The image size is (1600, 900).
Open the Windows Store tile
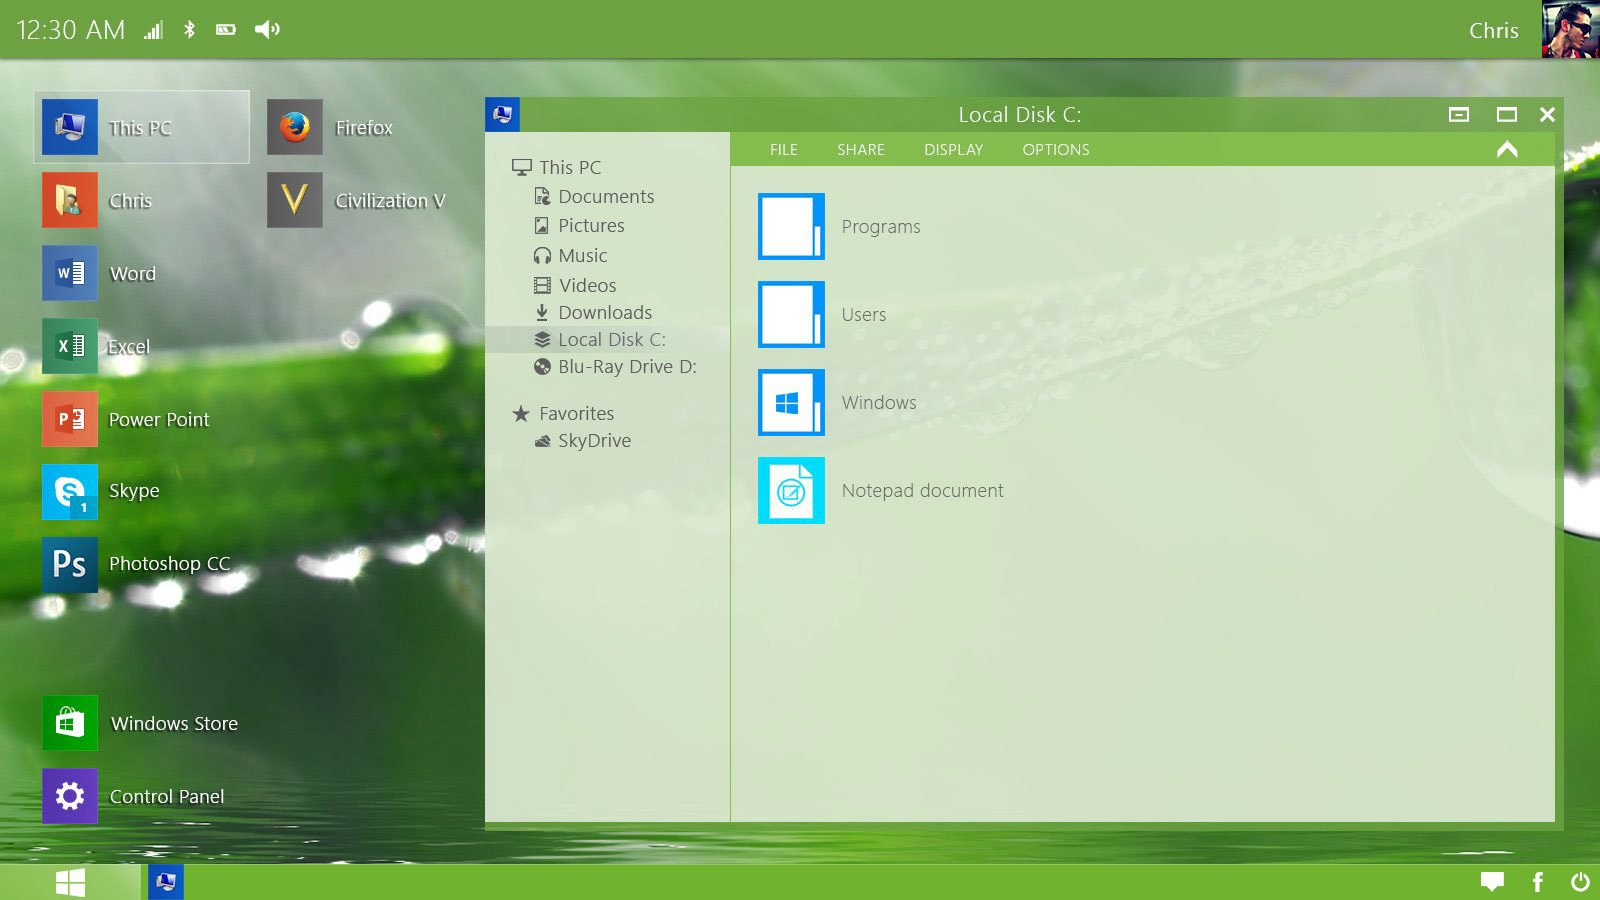pos(70,723)
